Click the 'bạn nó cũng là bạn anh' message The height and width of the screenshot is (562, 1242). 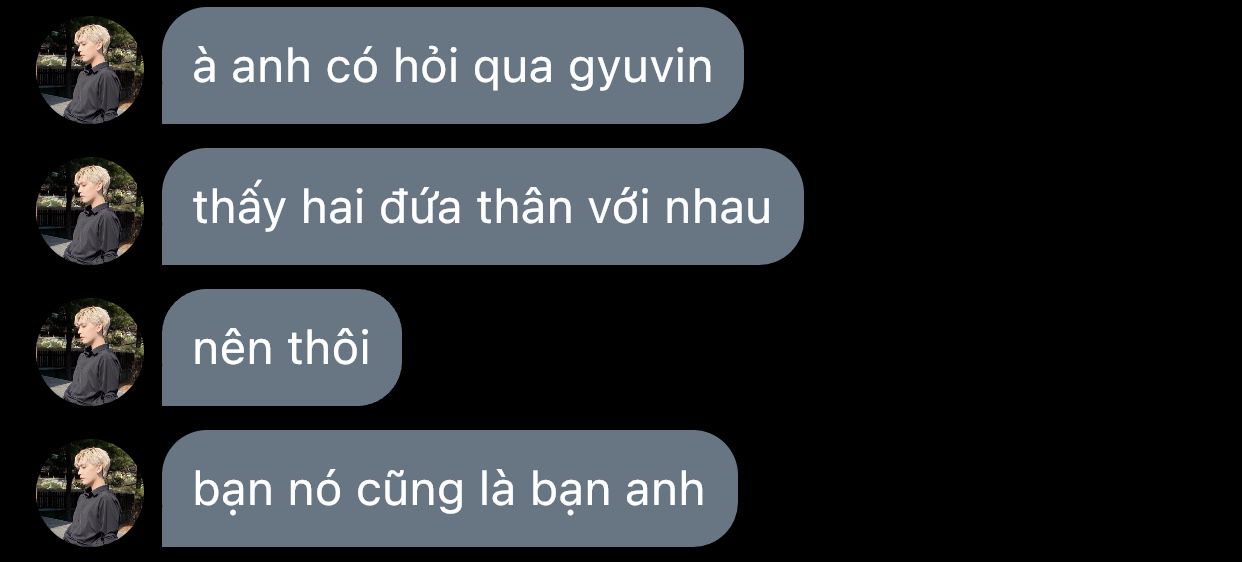pyautogui.click(x=450, y=489)
